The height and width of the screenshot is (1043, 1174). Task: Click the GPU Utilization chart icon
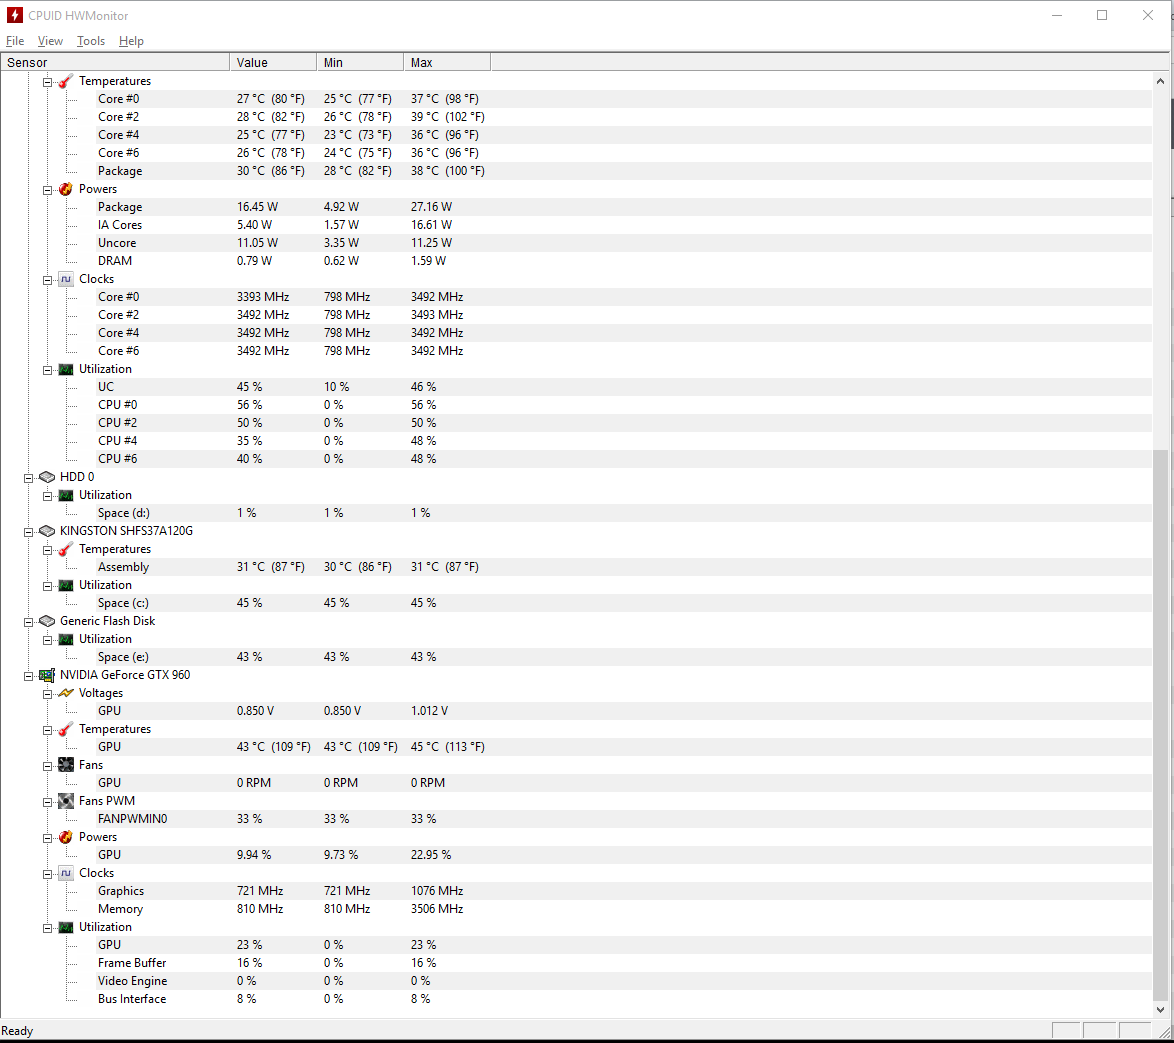66,927
